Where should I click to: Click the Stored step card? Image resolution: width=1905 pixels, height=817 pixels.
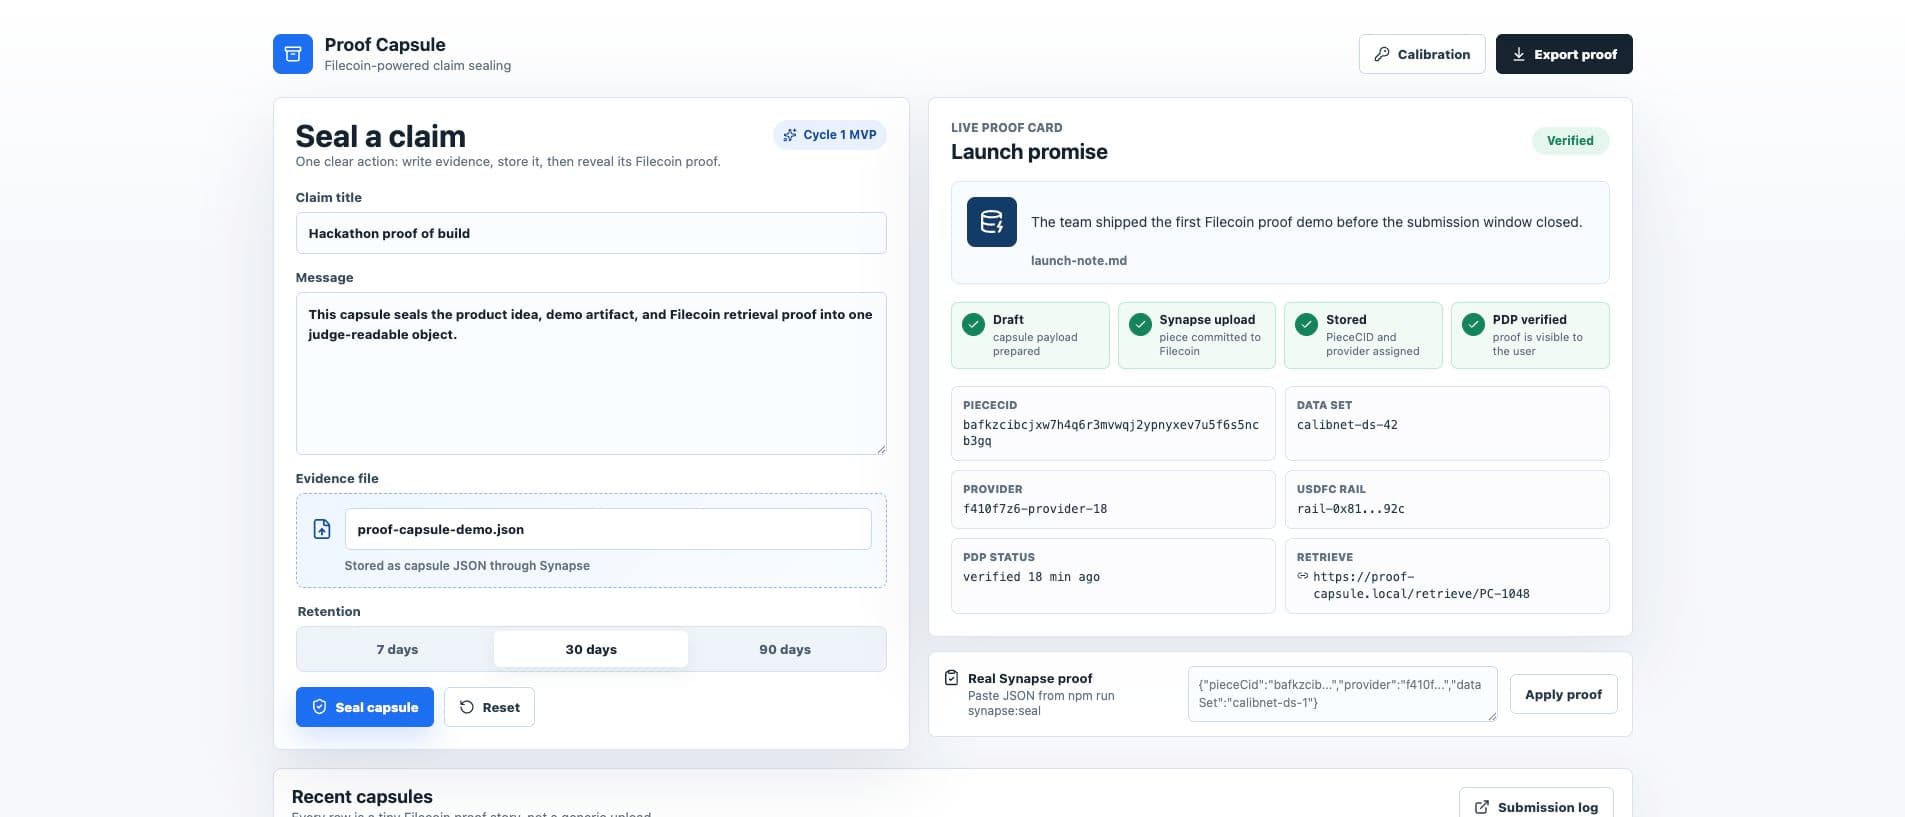(1363, 335)
